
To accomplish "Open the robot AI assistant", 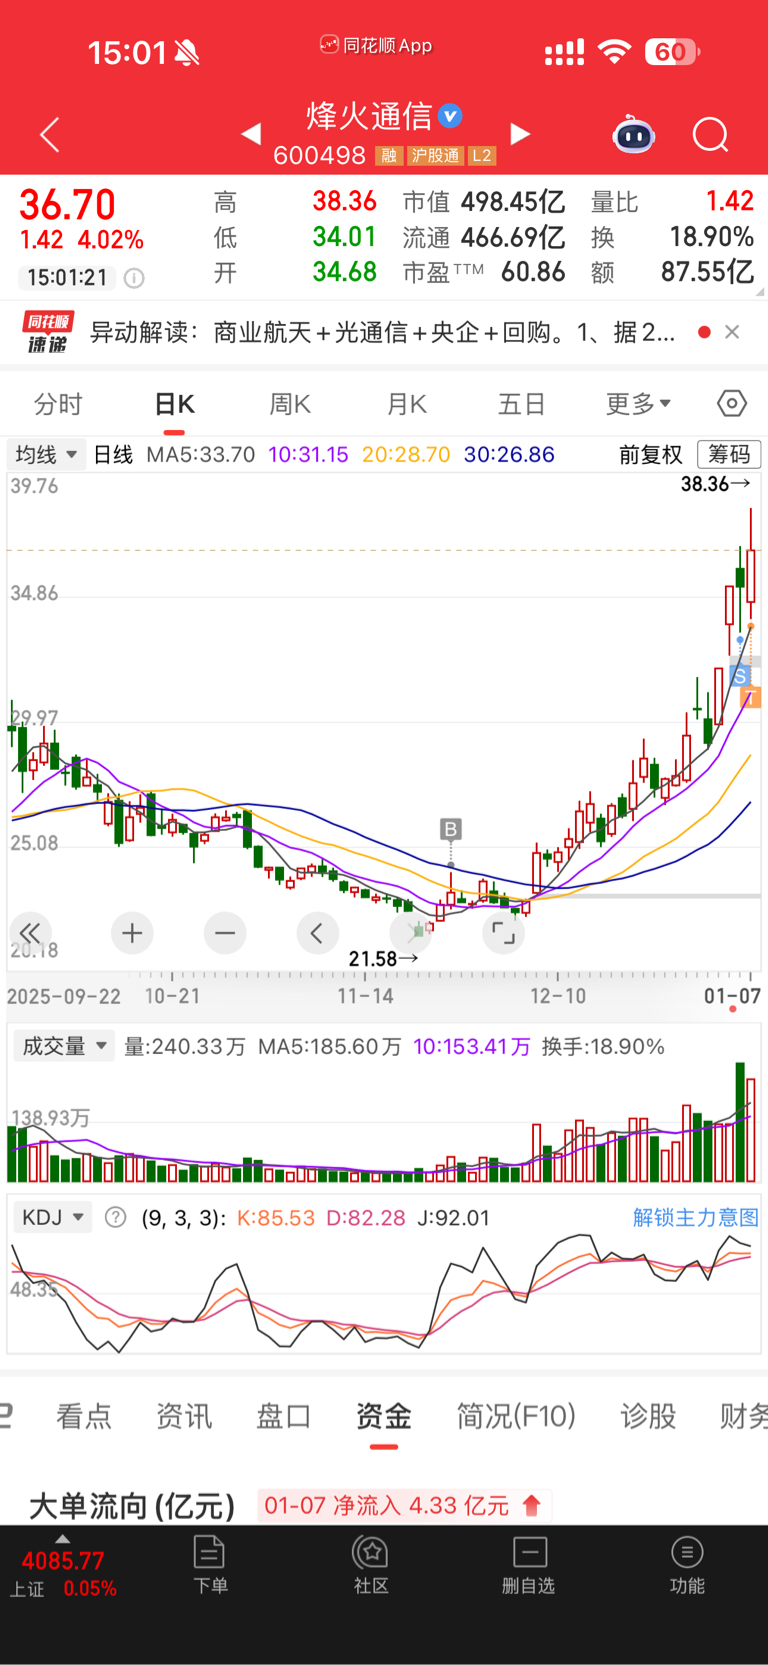I will [634, 134].
